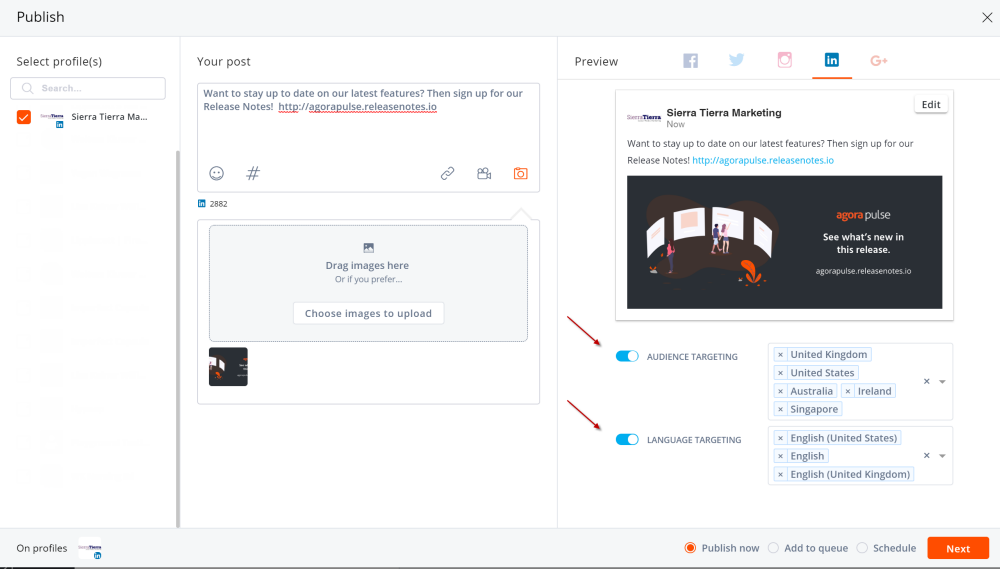Click the uploaded image thumbnail
The height and width of the screenshot is (569, 1000).
[x=228, y=367]
